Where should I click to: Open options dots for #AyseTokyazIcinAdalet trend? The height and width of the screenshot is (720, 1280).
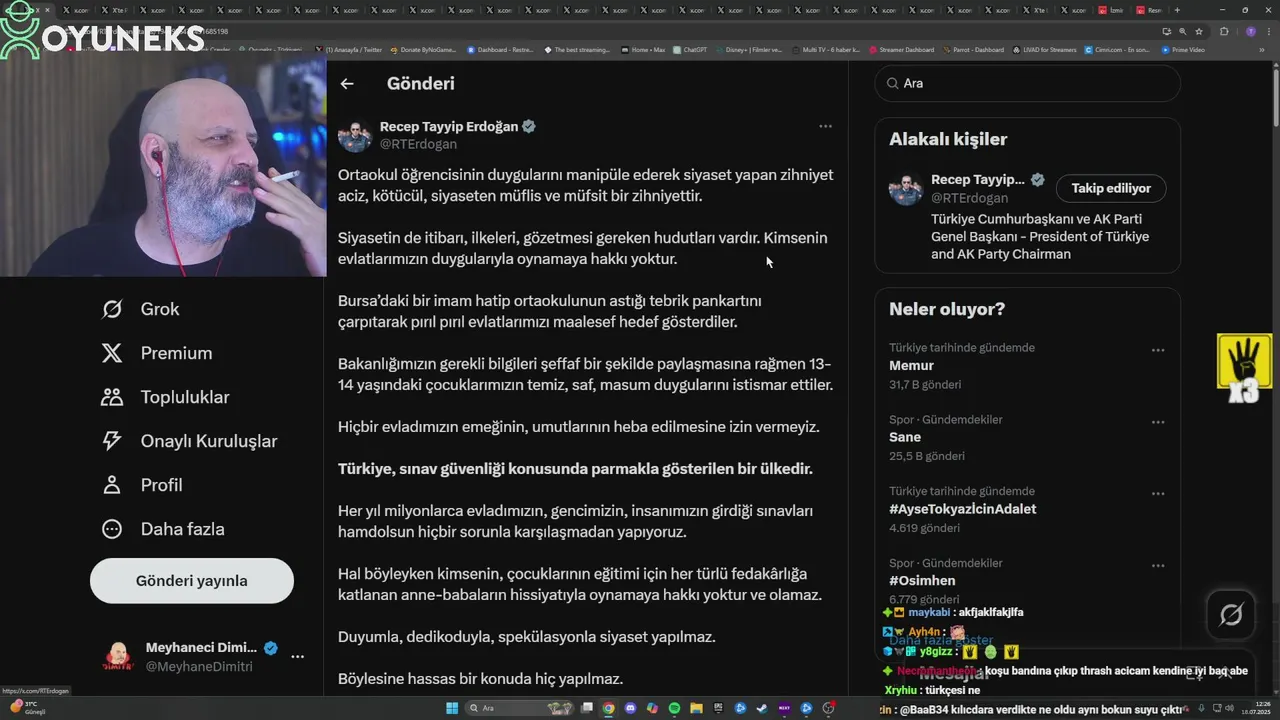(1158, 494)
